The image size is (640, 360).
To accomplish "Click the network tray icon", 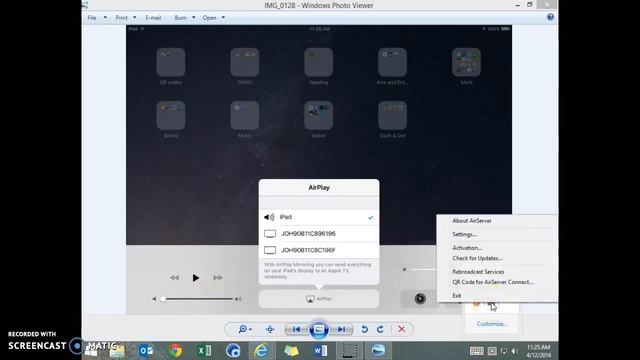I will 504,351.
